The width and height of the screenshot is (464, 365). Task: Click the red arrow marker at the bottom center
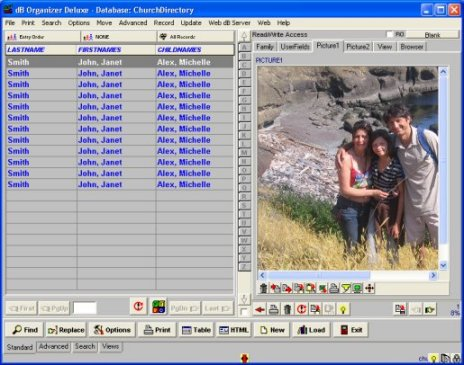244,358
